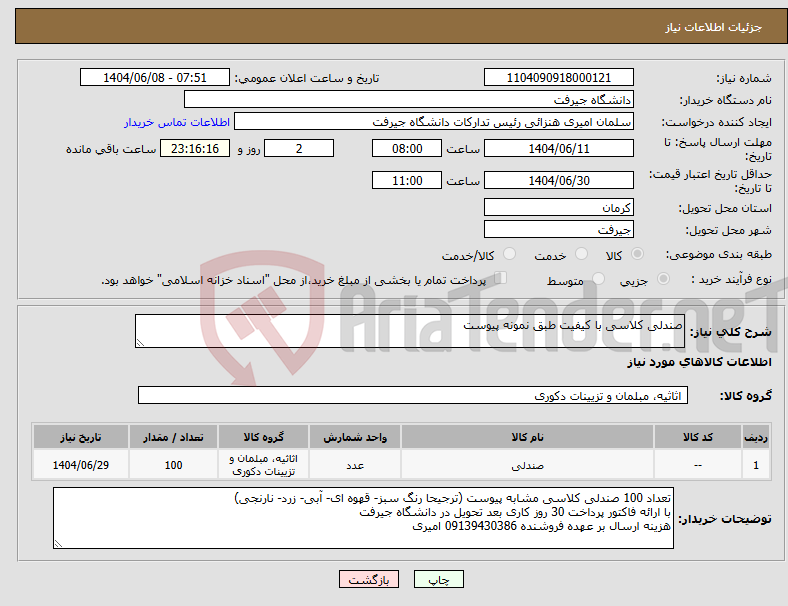Click the اثاثیه، مبلمان و تزیینات دکوری table cell

[263, 465]
